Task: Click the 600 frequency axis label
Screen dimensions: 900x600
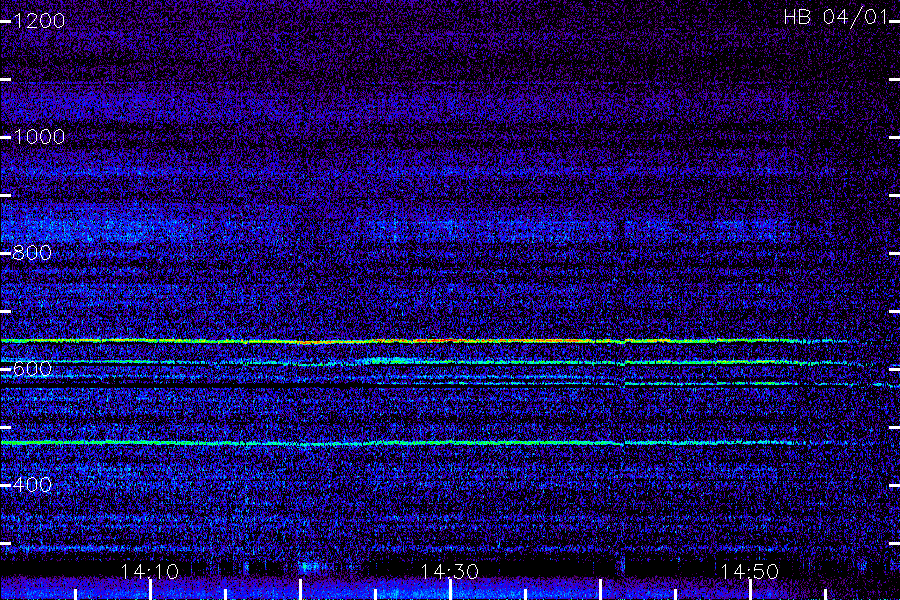Action: click(x=32, y=369)
